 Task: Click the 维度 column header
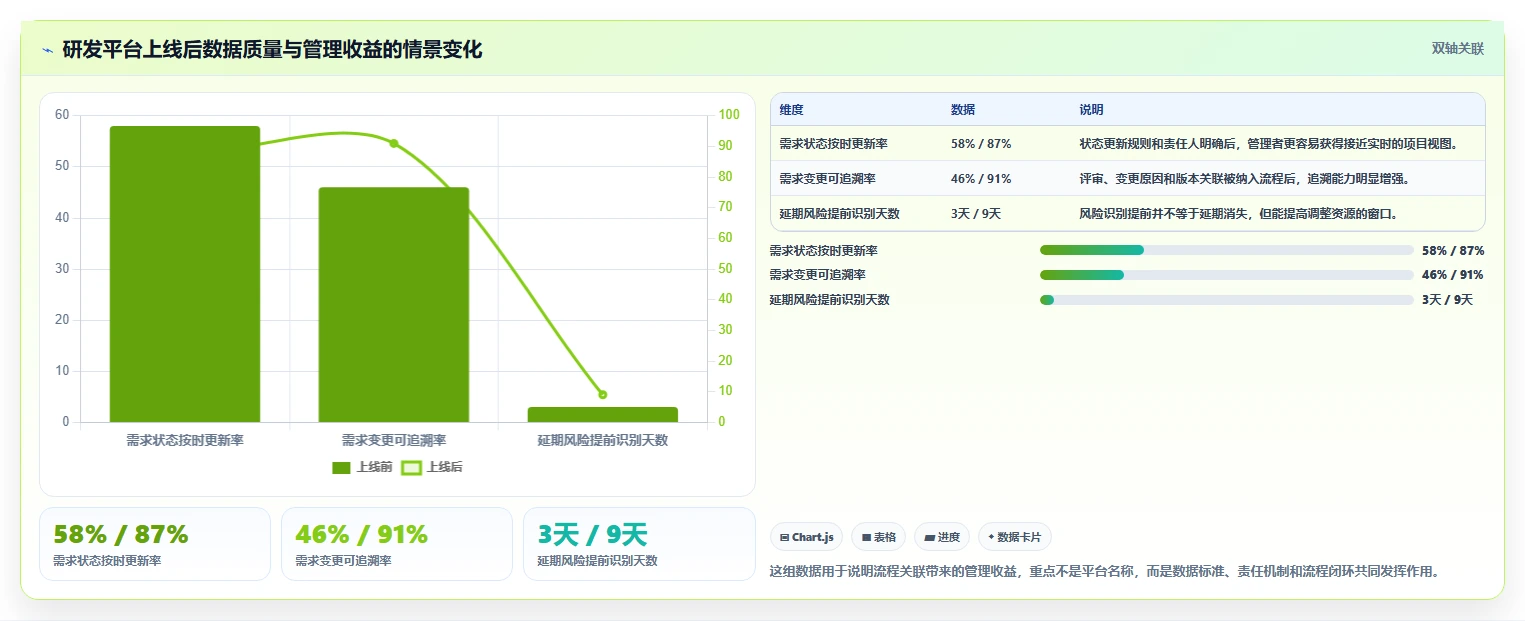coord(791,110)
